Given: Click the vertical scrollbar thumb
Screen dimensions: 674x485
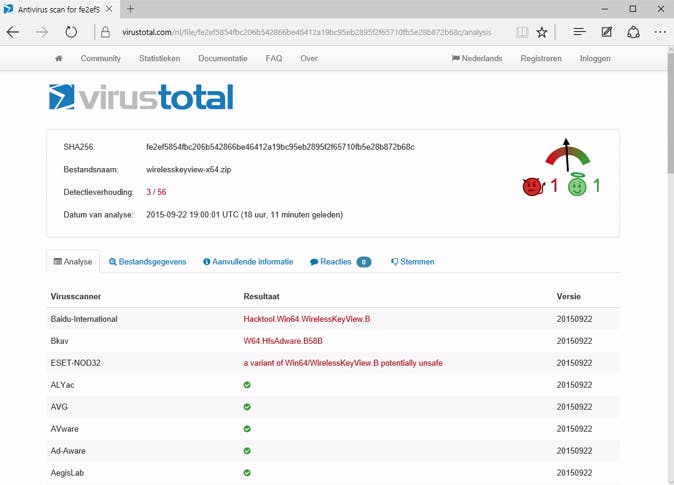Looking at the screenshot, I should (x=670, y=113).
